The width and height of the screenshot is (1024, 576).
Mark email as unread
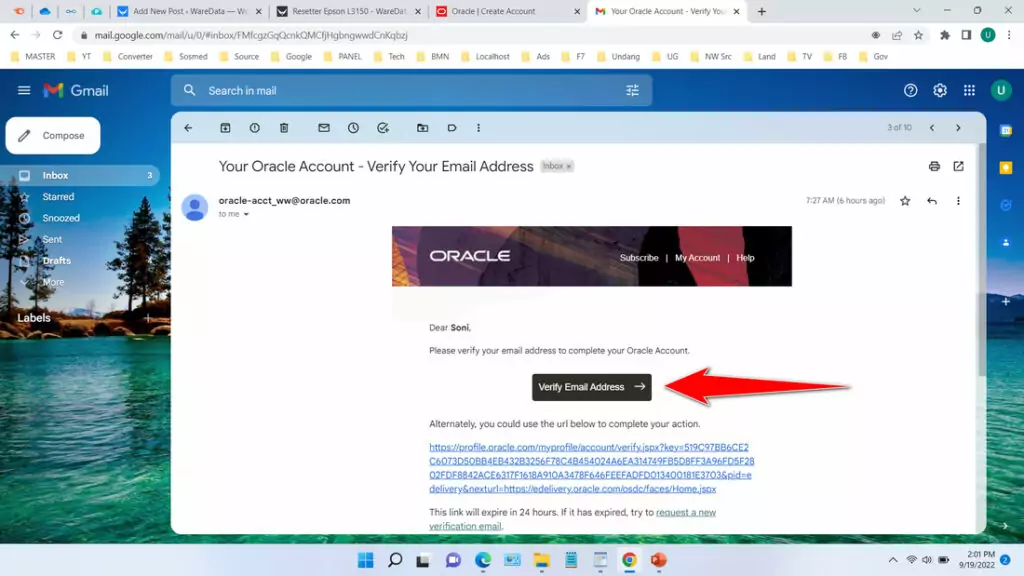click(x=324, y=128)
